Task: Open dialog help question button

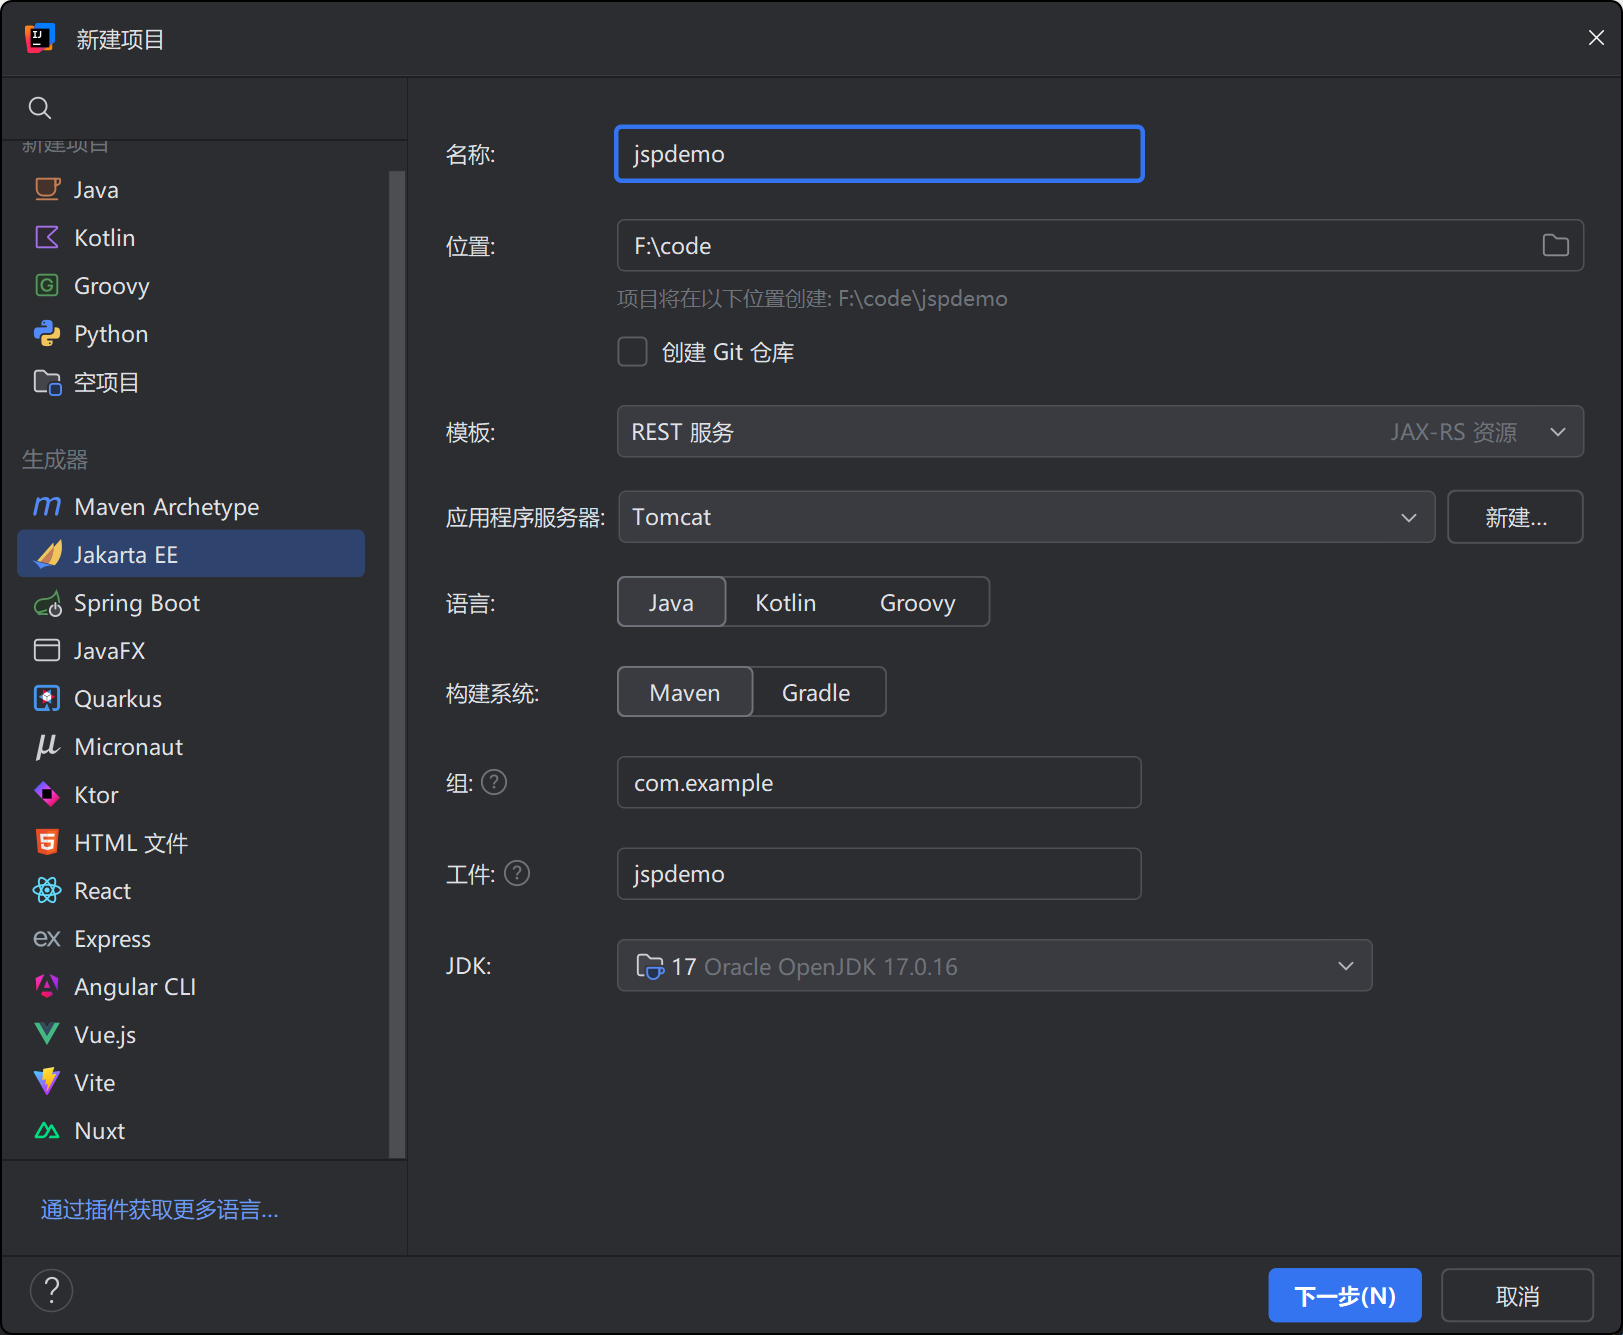Action: [52, 1290]
